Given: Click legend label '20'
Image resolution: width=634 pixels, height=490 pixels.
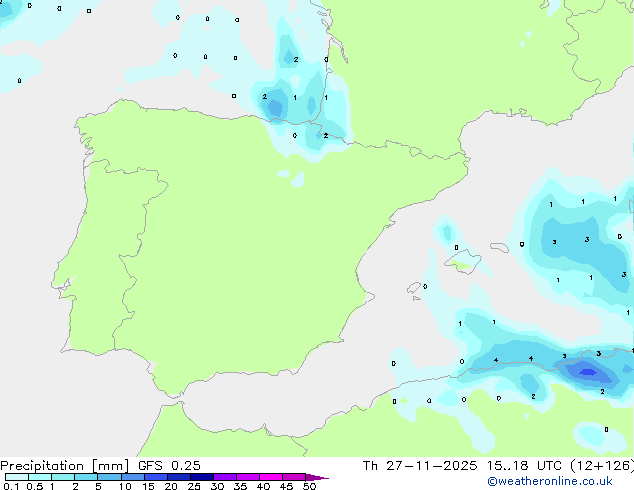Looking at the screenshot, I should [171, 486].
